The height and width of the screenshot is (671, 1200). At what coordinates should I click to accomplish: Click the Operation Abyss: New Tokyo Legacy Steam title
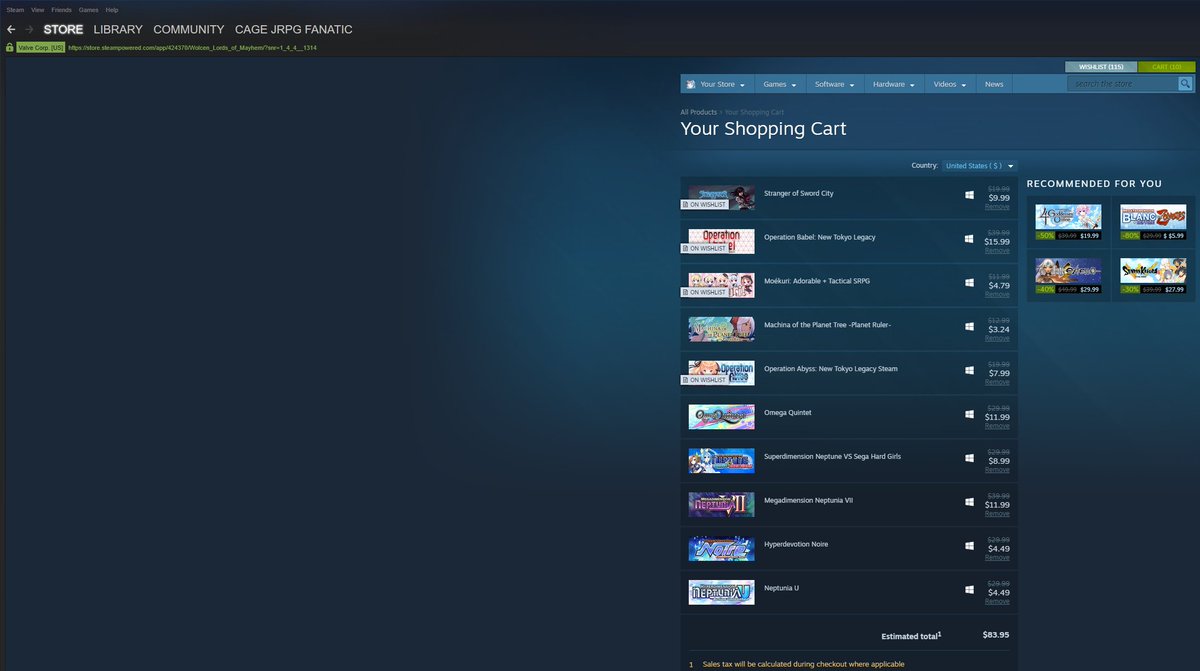click(830, 369)
